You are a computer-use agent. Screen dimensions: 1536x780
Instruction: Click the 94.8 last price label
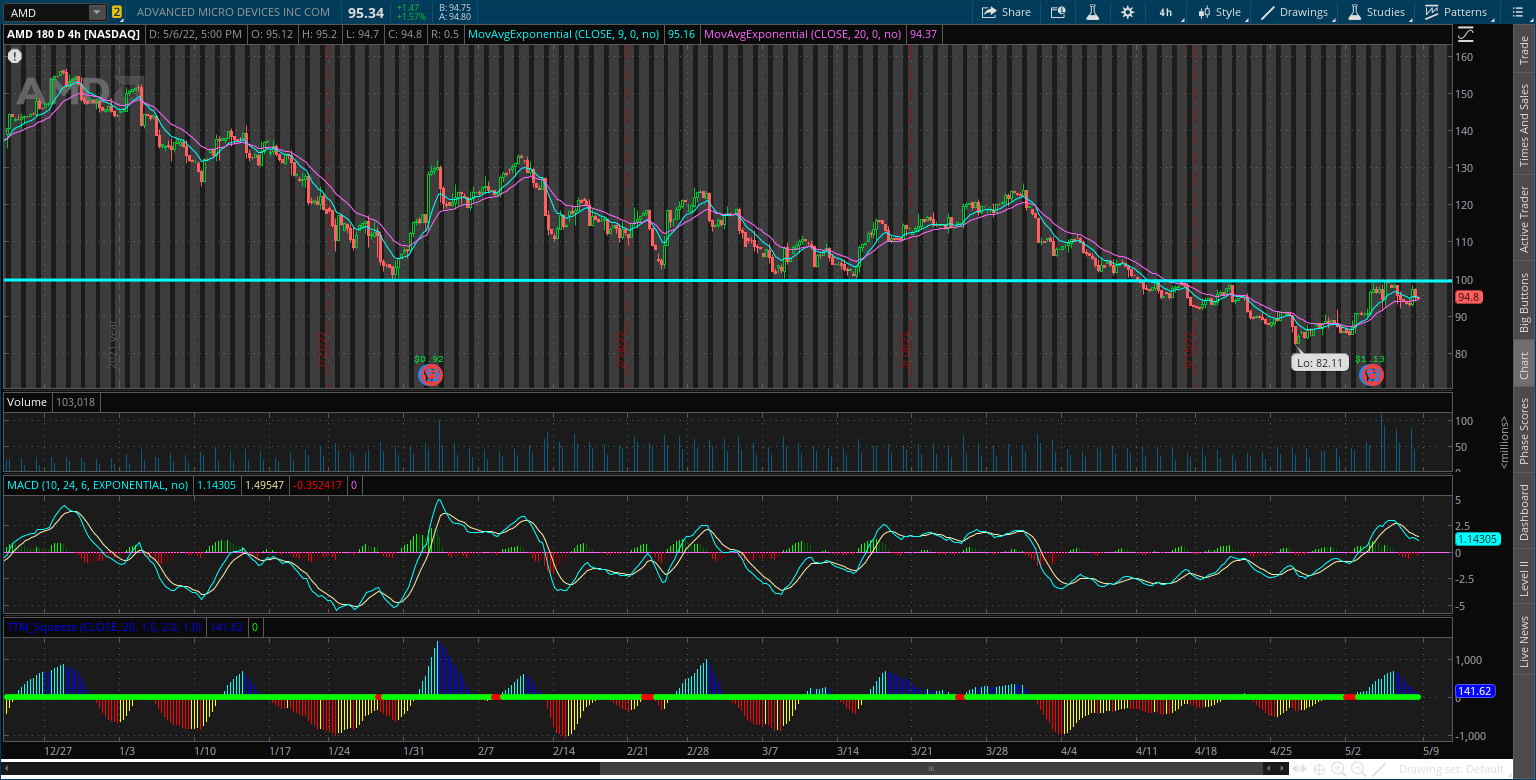coord(1468,297)
